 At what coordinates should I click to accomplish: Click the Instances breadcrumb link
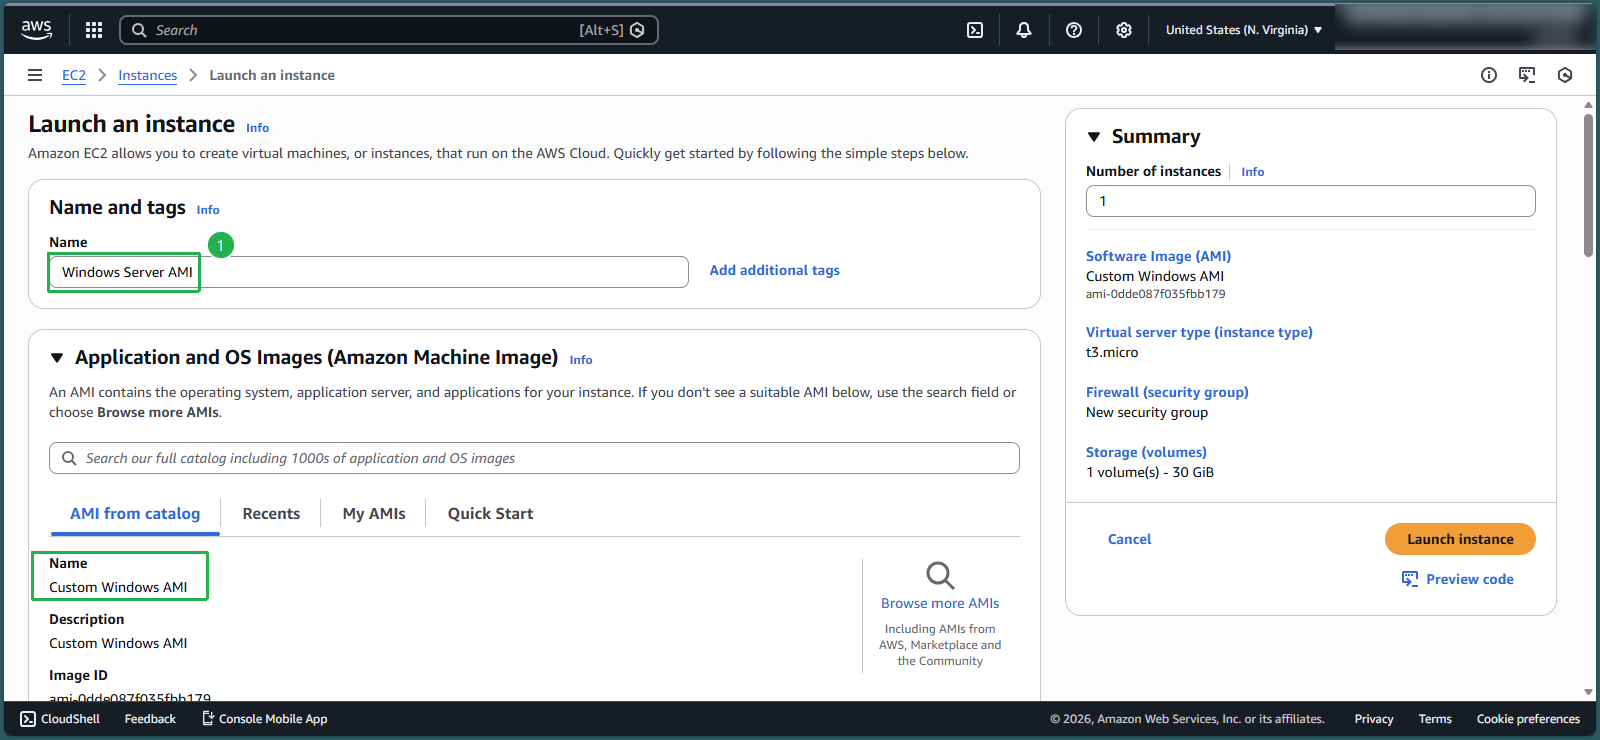pos(147,75)
